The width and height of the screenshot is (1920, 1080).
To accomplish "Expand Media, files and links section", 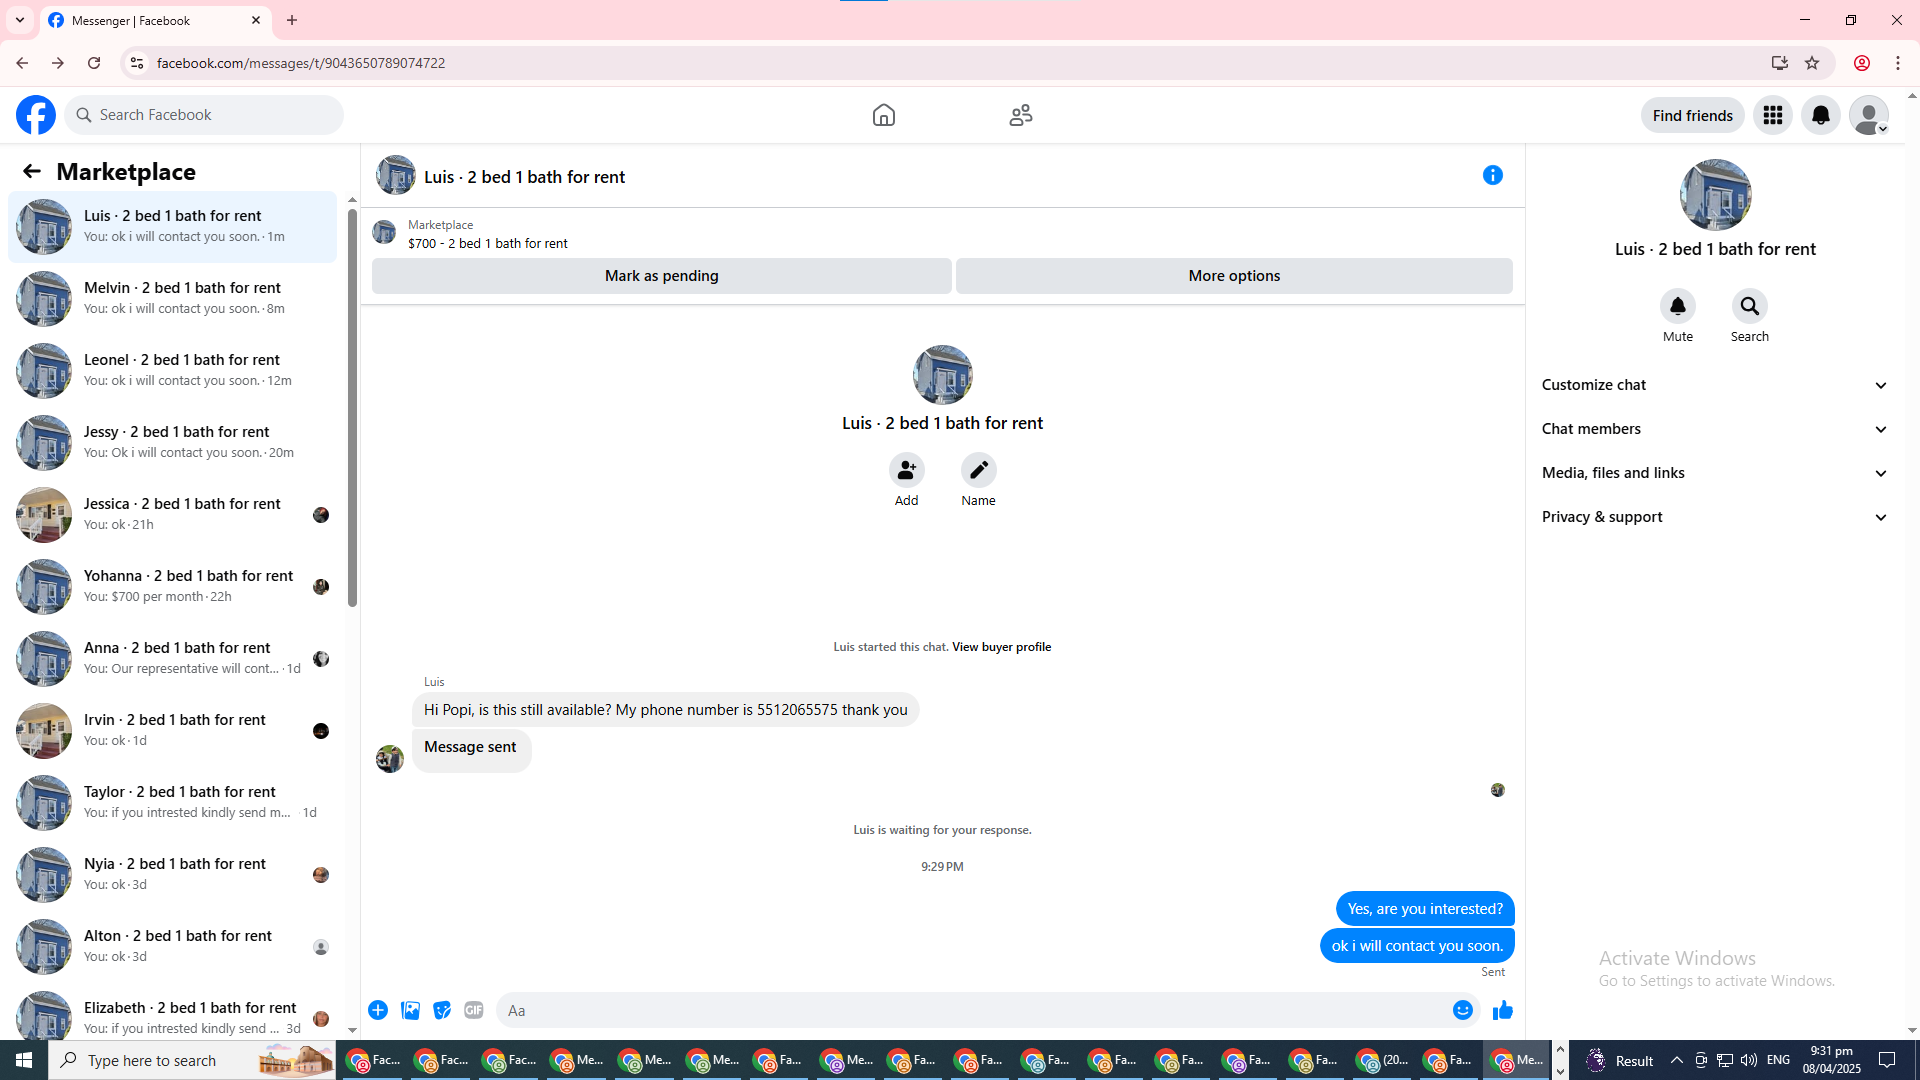I will pyautogui.click(x=1715, y=473).
